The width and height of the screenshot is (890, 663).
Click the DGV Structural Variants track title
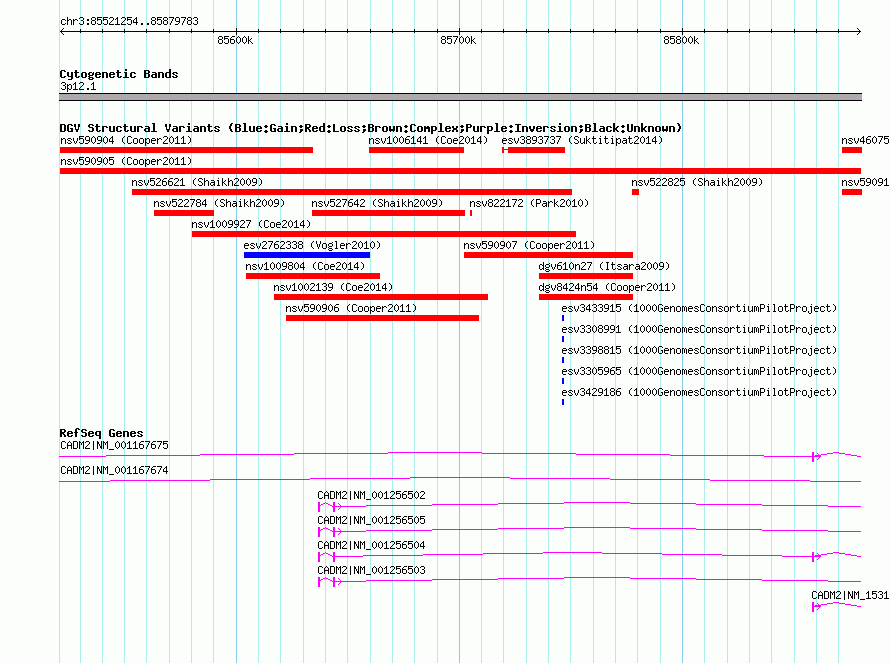point(371,128)
